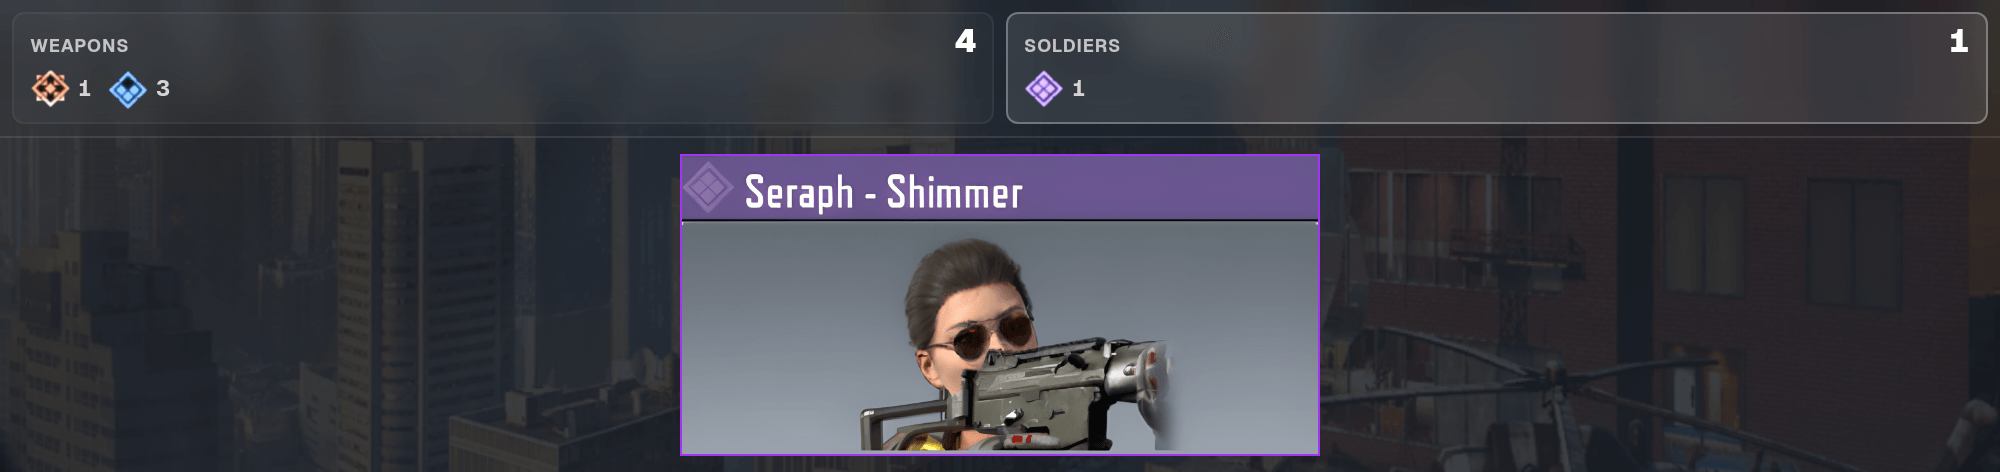The width and height of the screenshot is (2000, 472).
Task: Click the Weapons total count 4
Action: 965,41
